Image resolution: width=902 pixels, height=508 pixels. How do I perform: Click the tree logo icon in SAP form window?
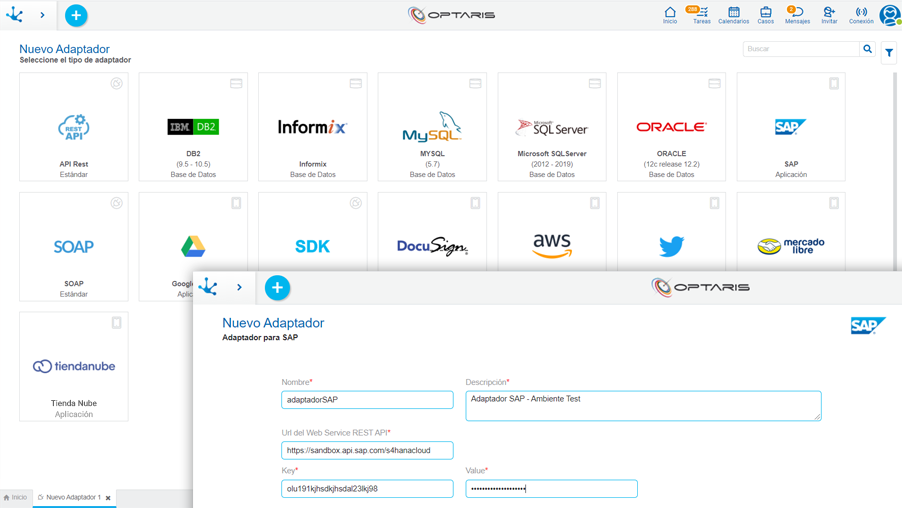pyautogui.click(x=208, y=287)
